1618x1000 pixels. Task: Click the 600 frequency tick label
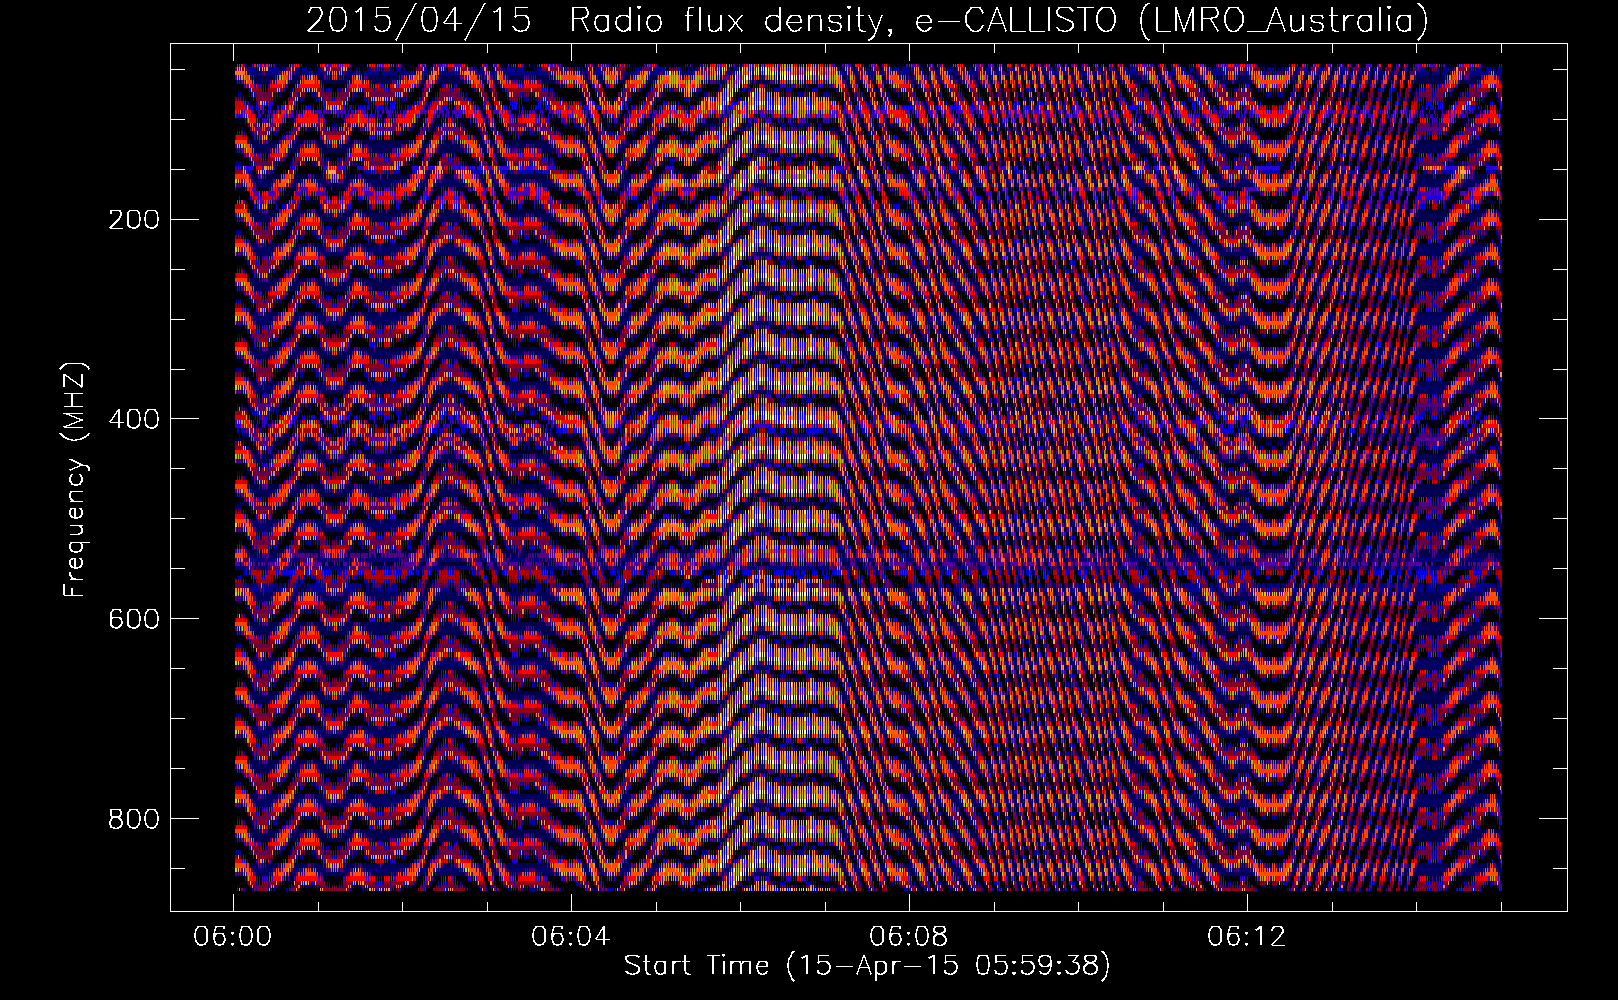133,619
